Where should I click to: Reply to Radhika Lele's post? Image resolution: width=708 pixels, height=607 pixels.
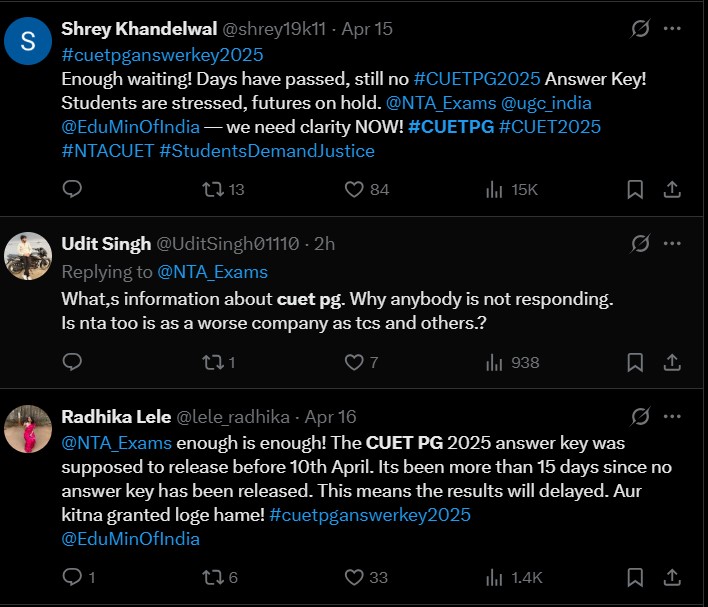[x=72, y=577]
